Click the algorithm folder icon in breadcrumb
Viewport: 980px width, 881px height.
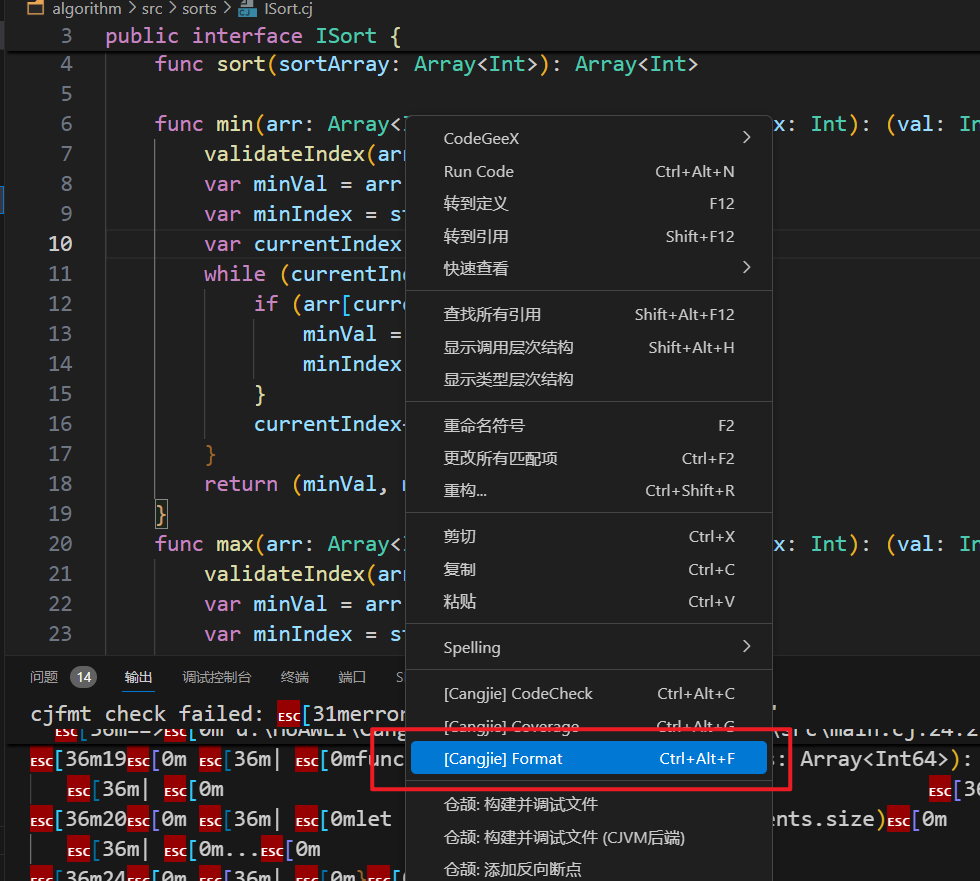[36, 8]
